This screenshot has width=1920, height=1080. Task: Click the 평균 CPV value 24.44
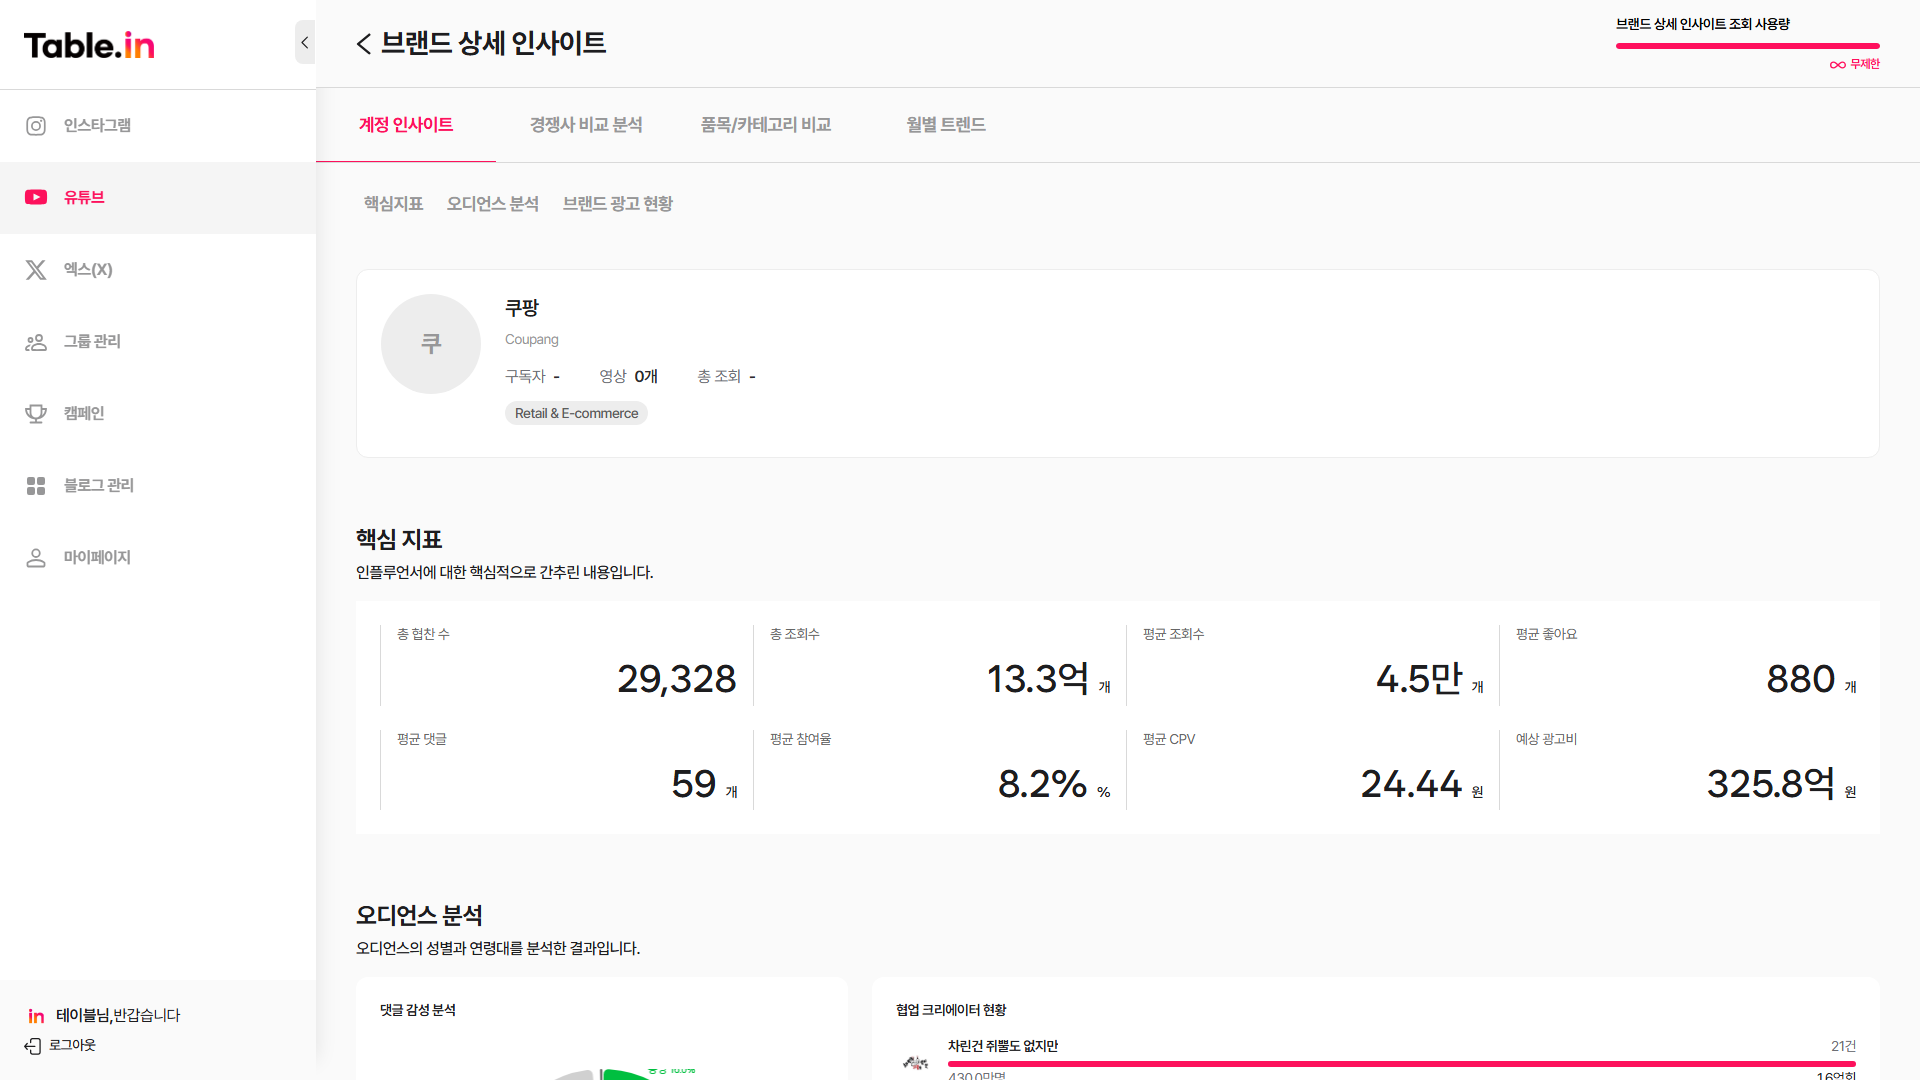(1411, 785)
